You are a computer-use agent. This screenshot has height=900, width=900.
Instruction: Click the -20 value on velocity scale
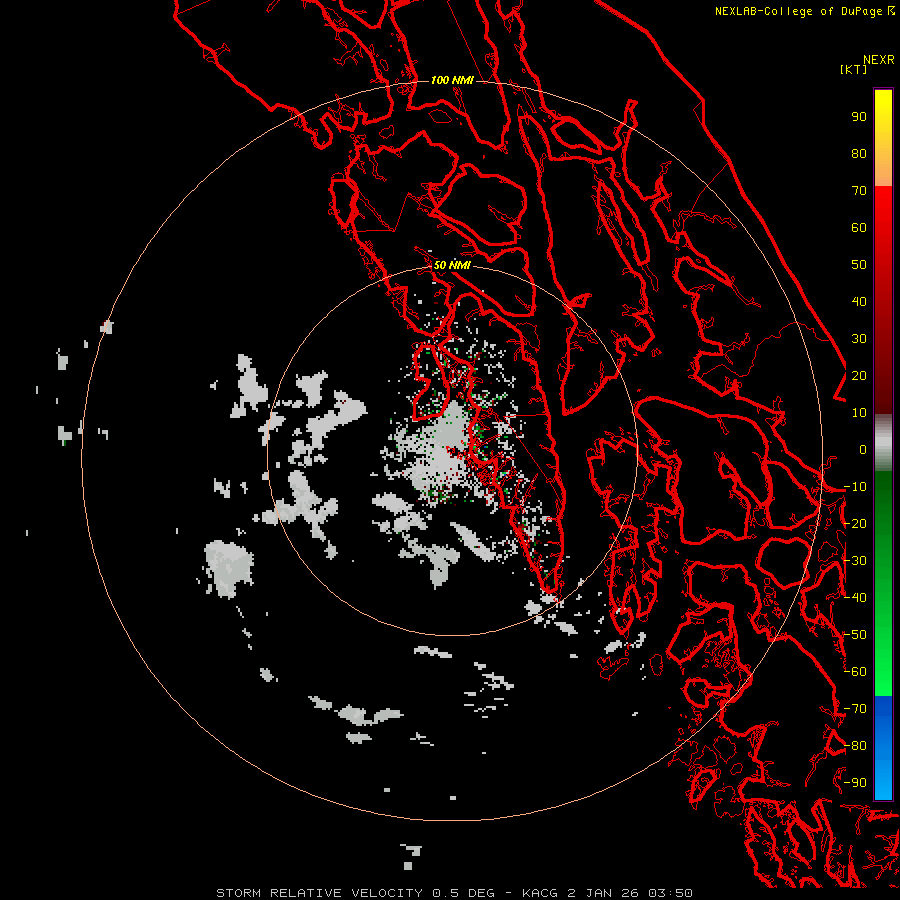[855, 523]
